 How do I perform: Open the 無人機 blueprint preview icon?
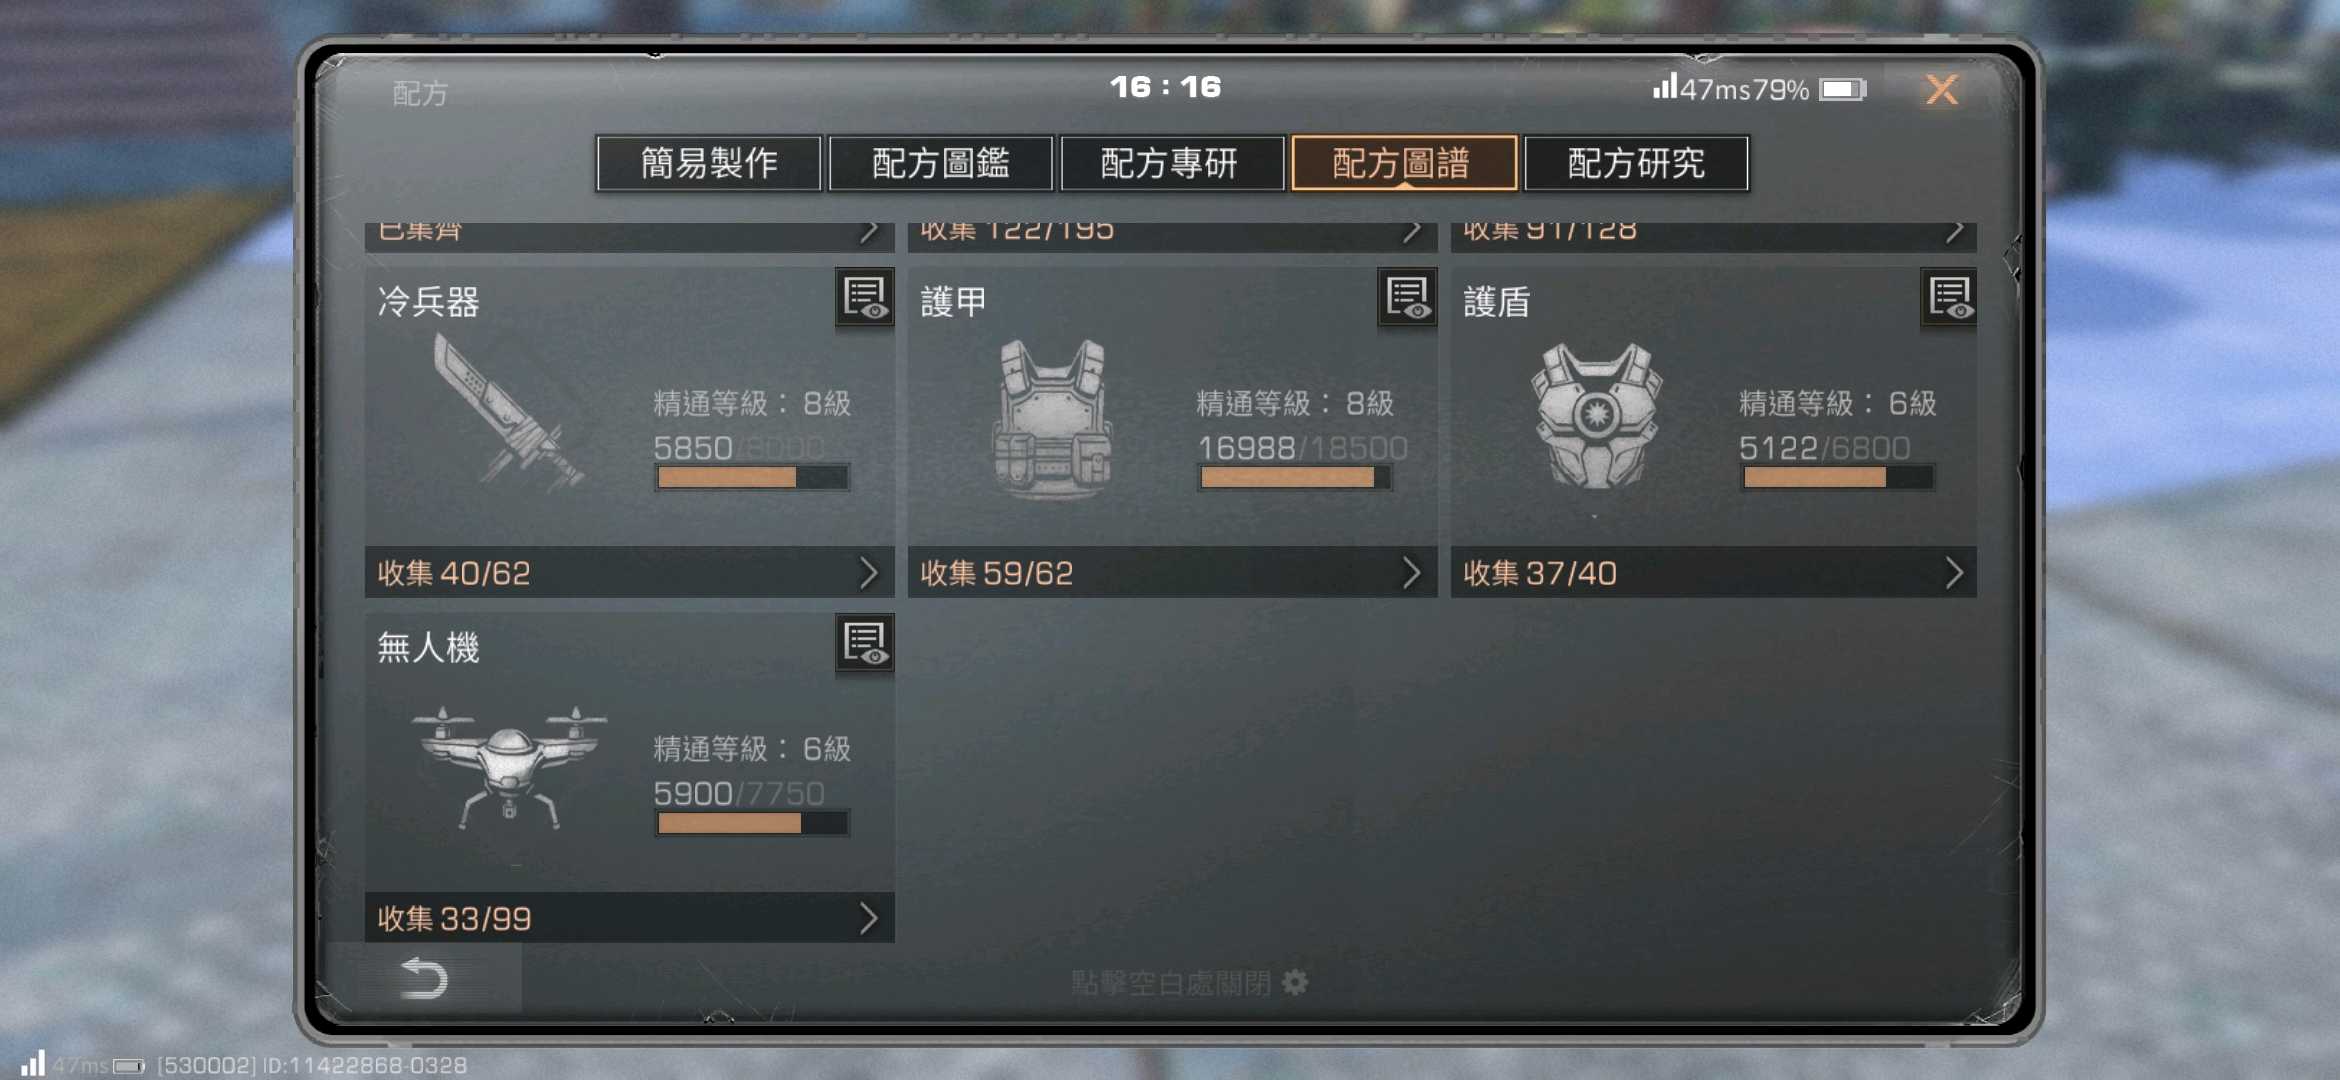tap(864, 642)
